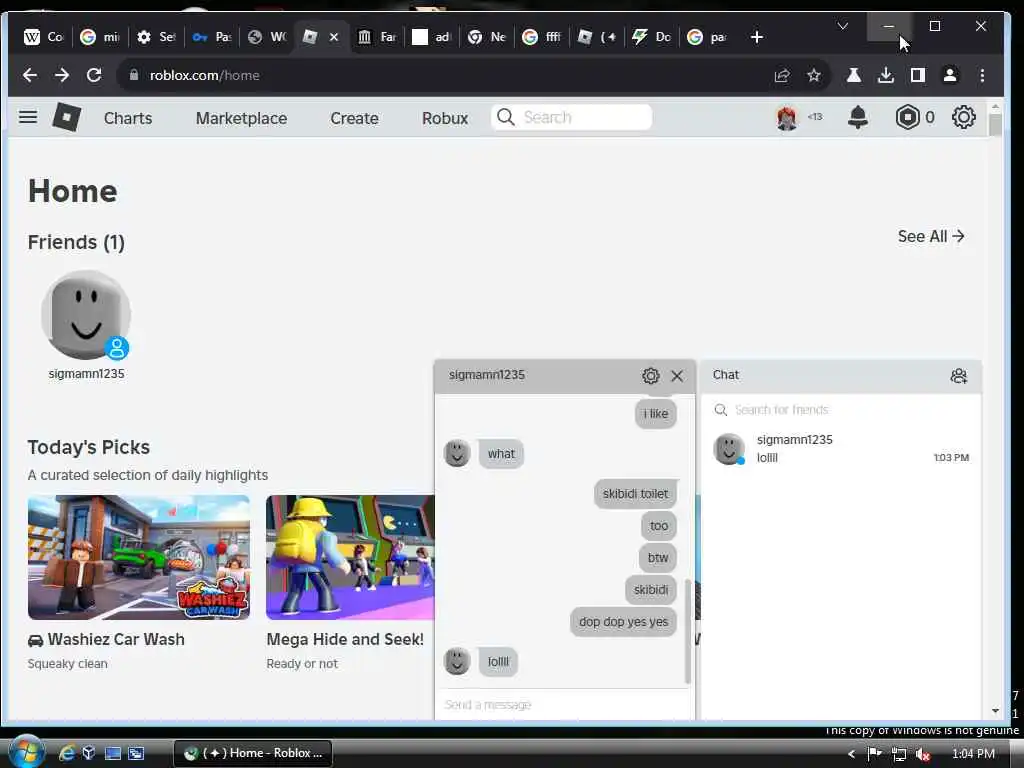Switch to the 'ffff' Google tab
The image size is (1024, 768).
542,37
